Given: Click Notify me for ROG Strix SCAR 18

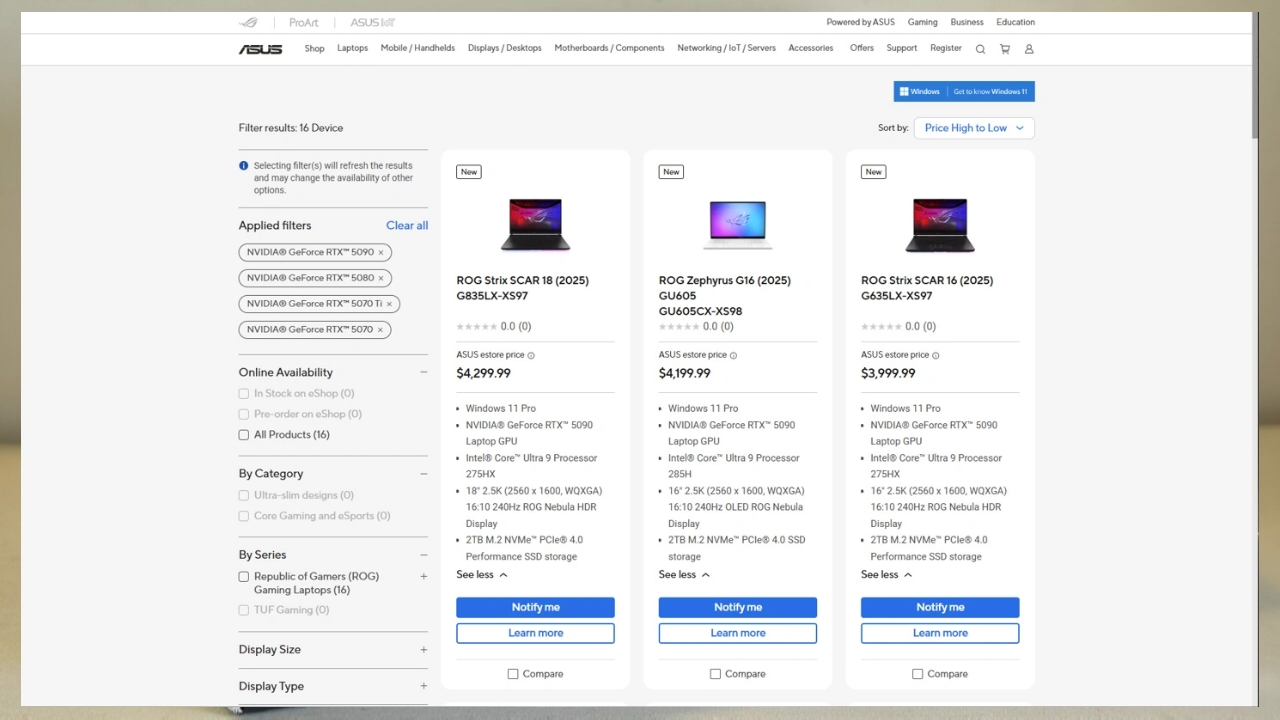Looking at the screenshot, I should click(x=535, y=607).
